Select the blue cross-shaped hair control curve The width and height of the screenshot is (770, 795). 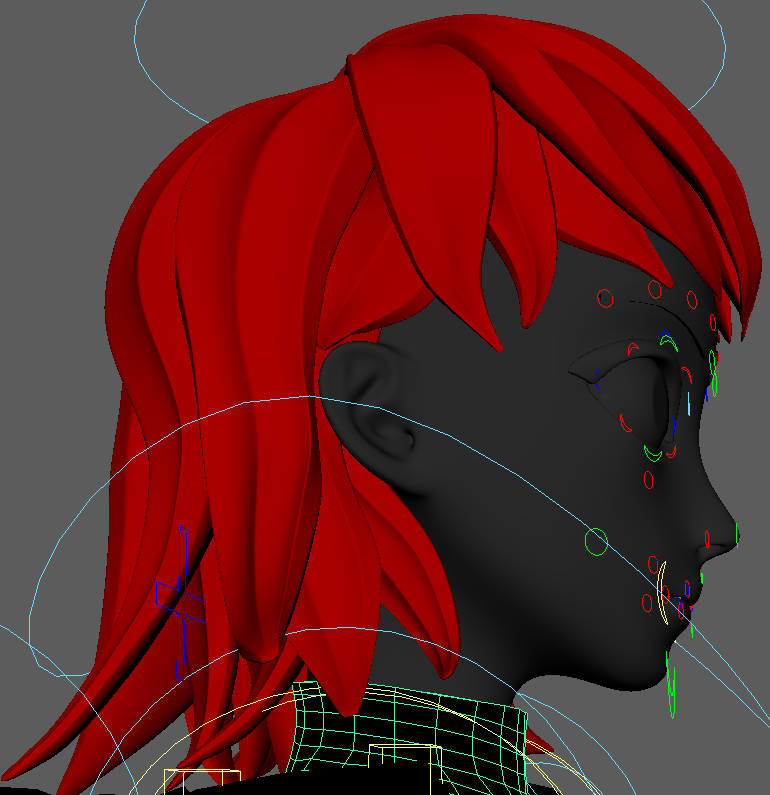(x=181, y=603)
